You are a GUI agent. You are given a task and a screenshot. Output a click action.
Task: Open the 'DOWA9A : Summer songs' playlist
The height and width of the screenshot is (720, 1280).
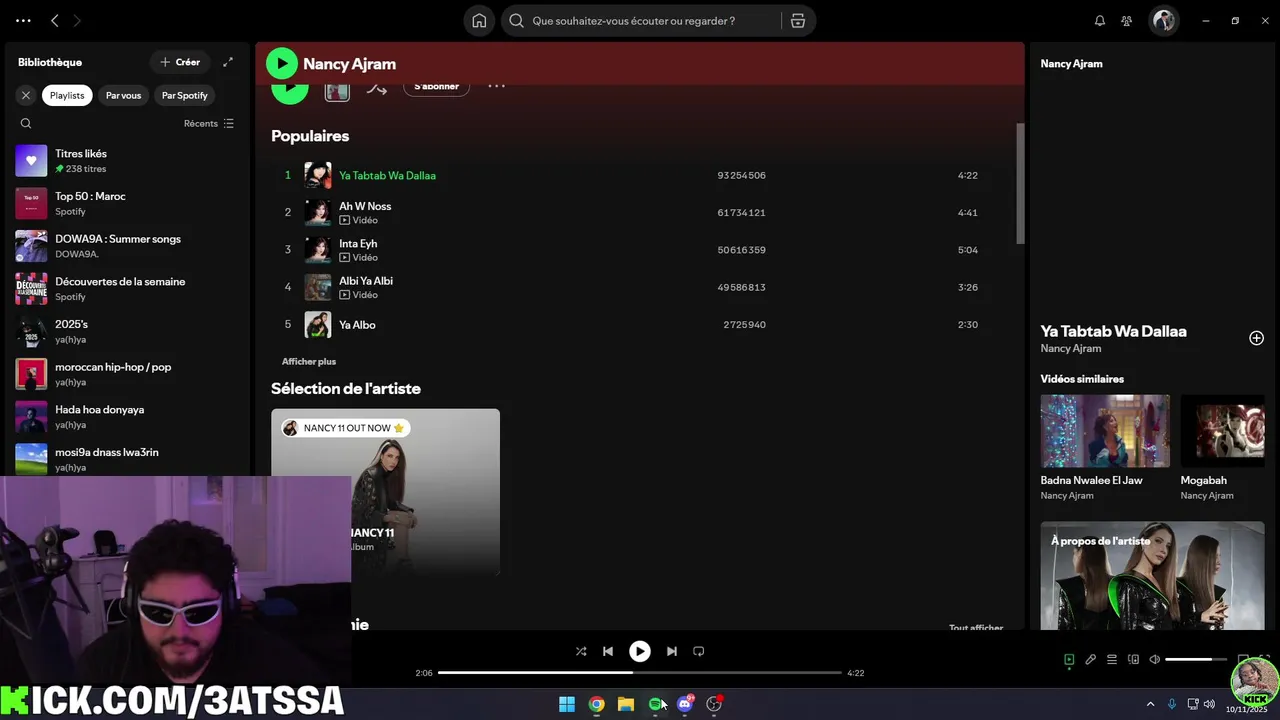click(x=127, y=246)
